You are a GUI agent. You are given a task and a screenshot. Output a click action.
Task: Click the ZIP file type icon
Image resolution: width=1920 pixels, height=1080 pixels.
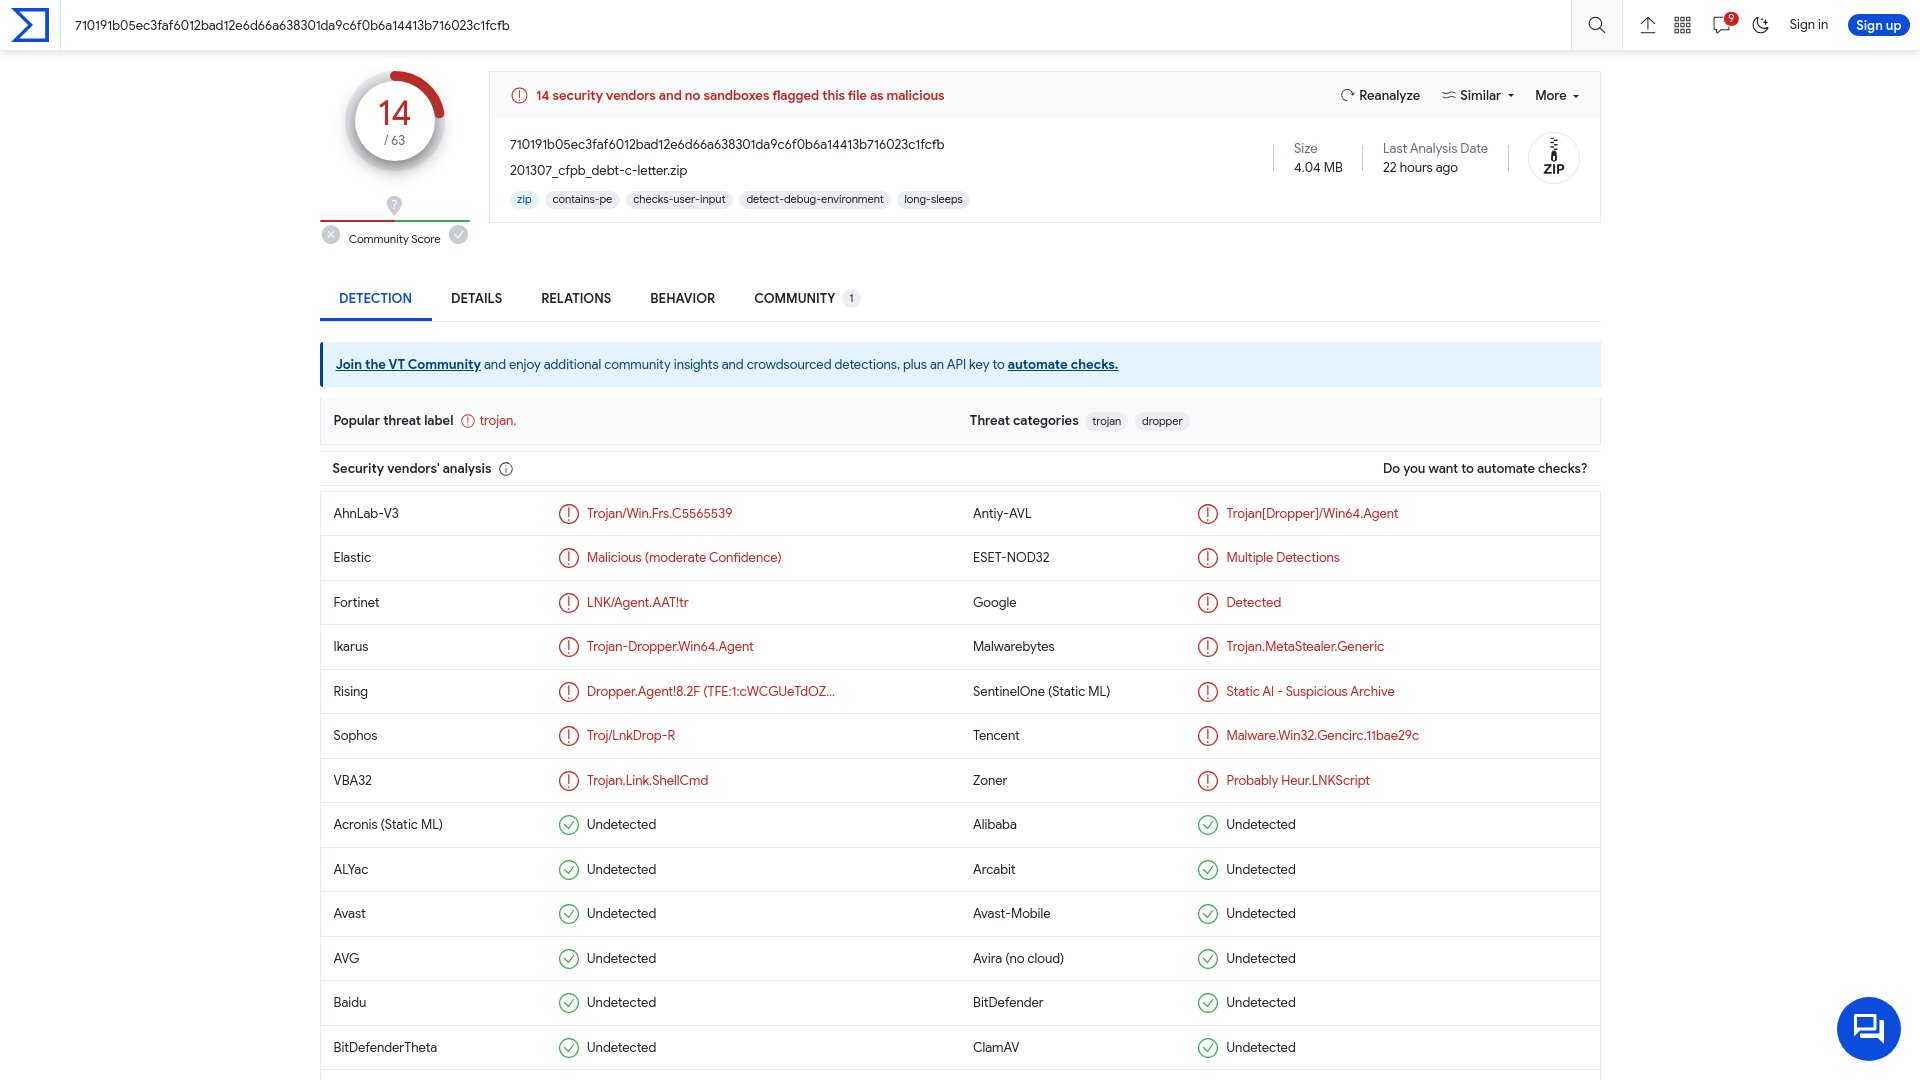(x=1552, y=158)
